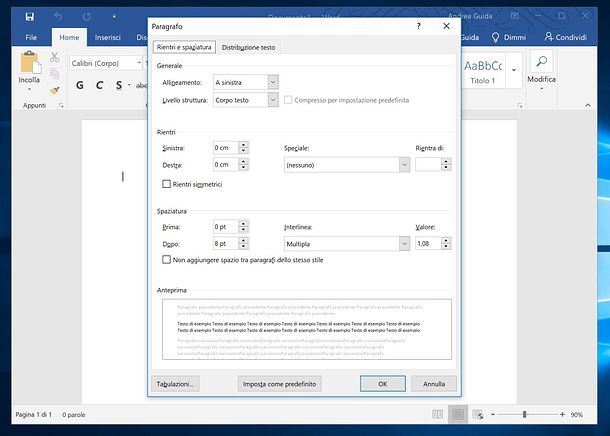Increase Rientra di value with up arrow
The width and height of the screenshot is (610, 436).
pyautogui.click(x=446, y=161)
